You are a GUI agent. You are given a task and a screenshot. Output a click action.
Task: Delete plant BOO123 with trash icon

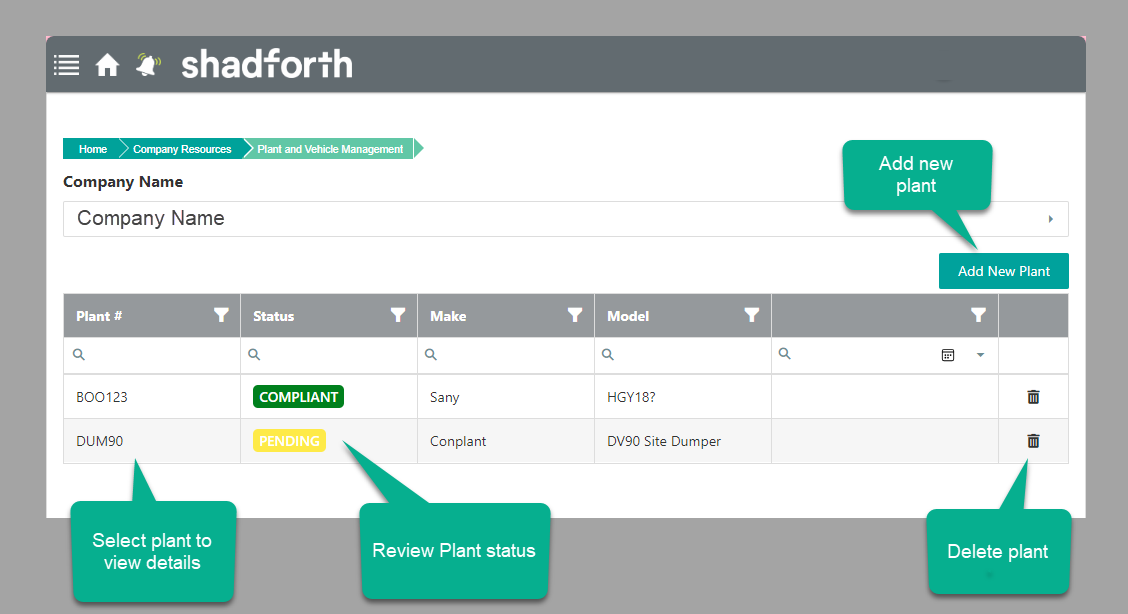click(x=1033, y=397)
